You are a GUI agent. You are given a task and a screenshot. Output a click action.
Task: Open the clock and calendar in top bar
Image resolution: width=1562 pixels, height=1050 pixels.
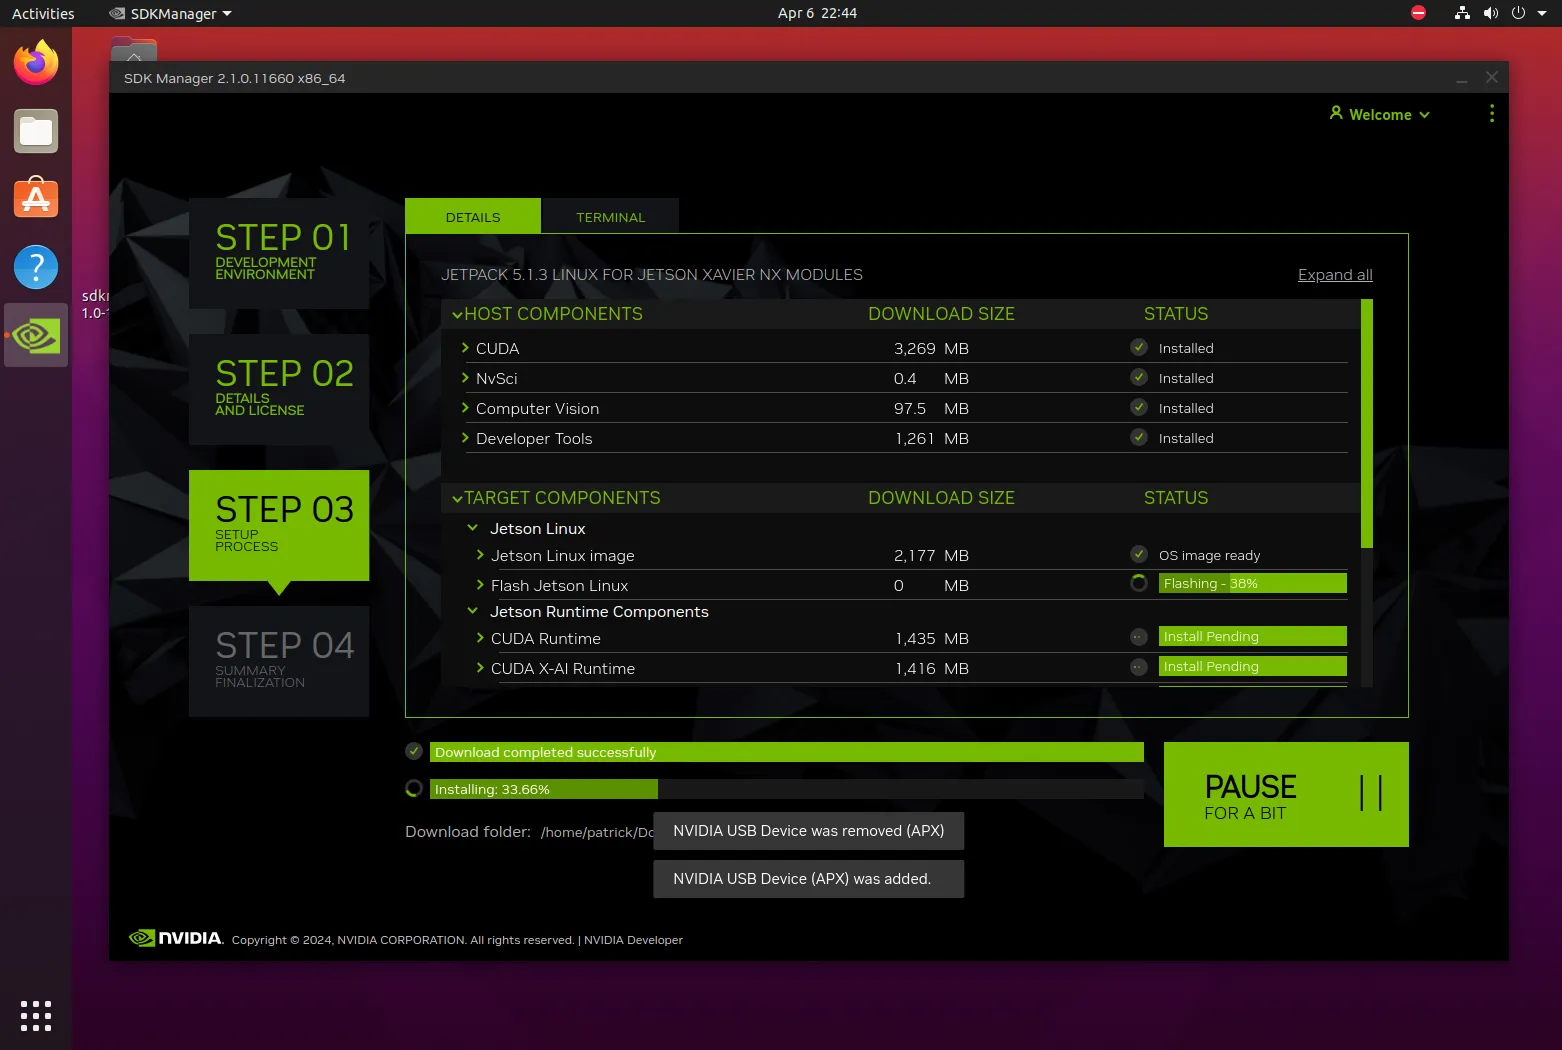tap(817, 13)
